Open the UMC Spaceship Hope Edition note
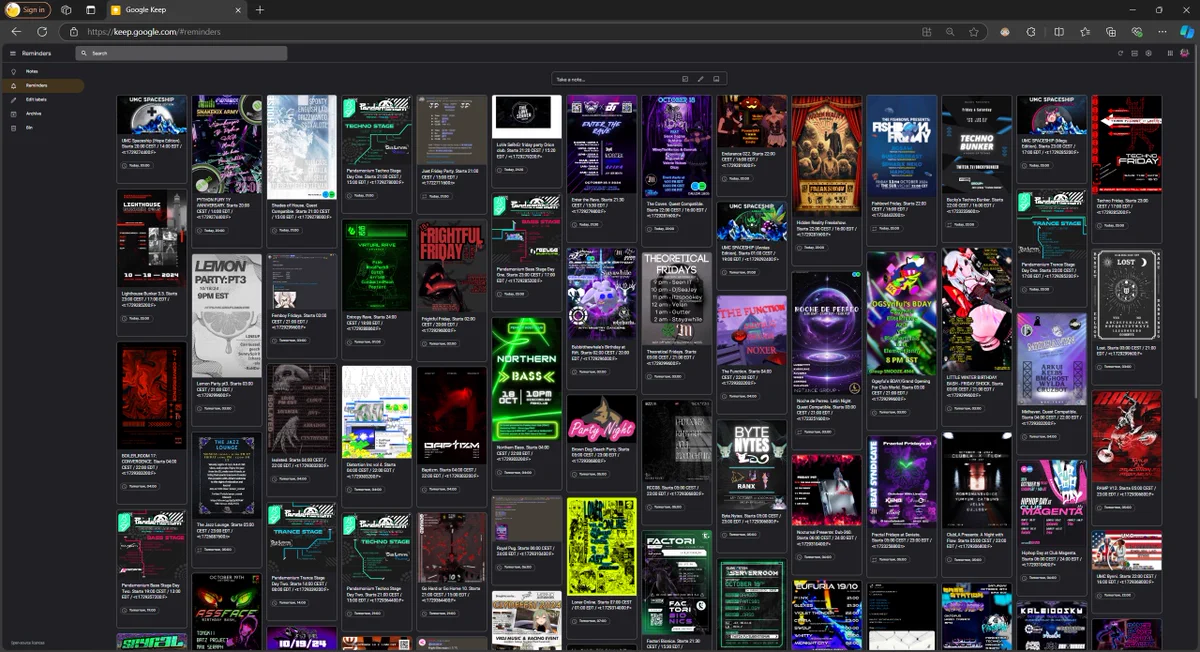The image size is (1200, 652). click(x=152, y=139)
